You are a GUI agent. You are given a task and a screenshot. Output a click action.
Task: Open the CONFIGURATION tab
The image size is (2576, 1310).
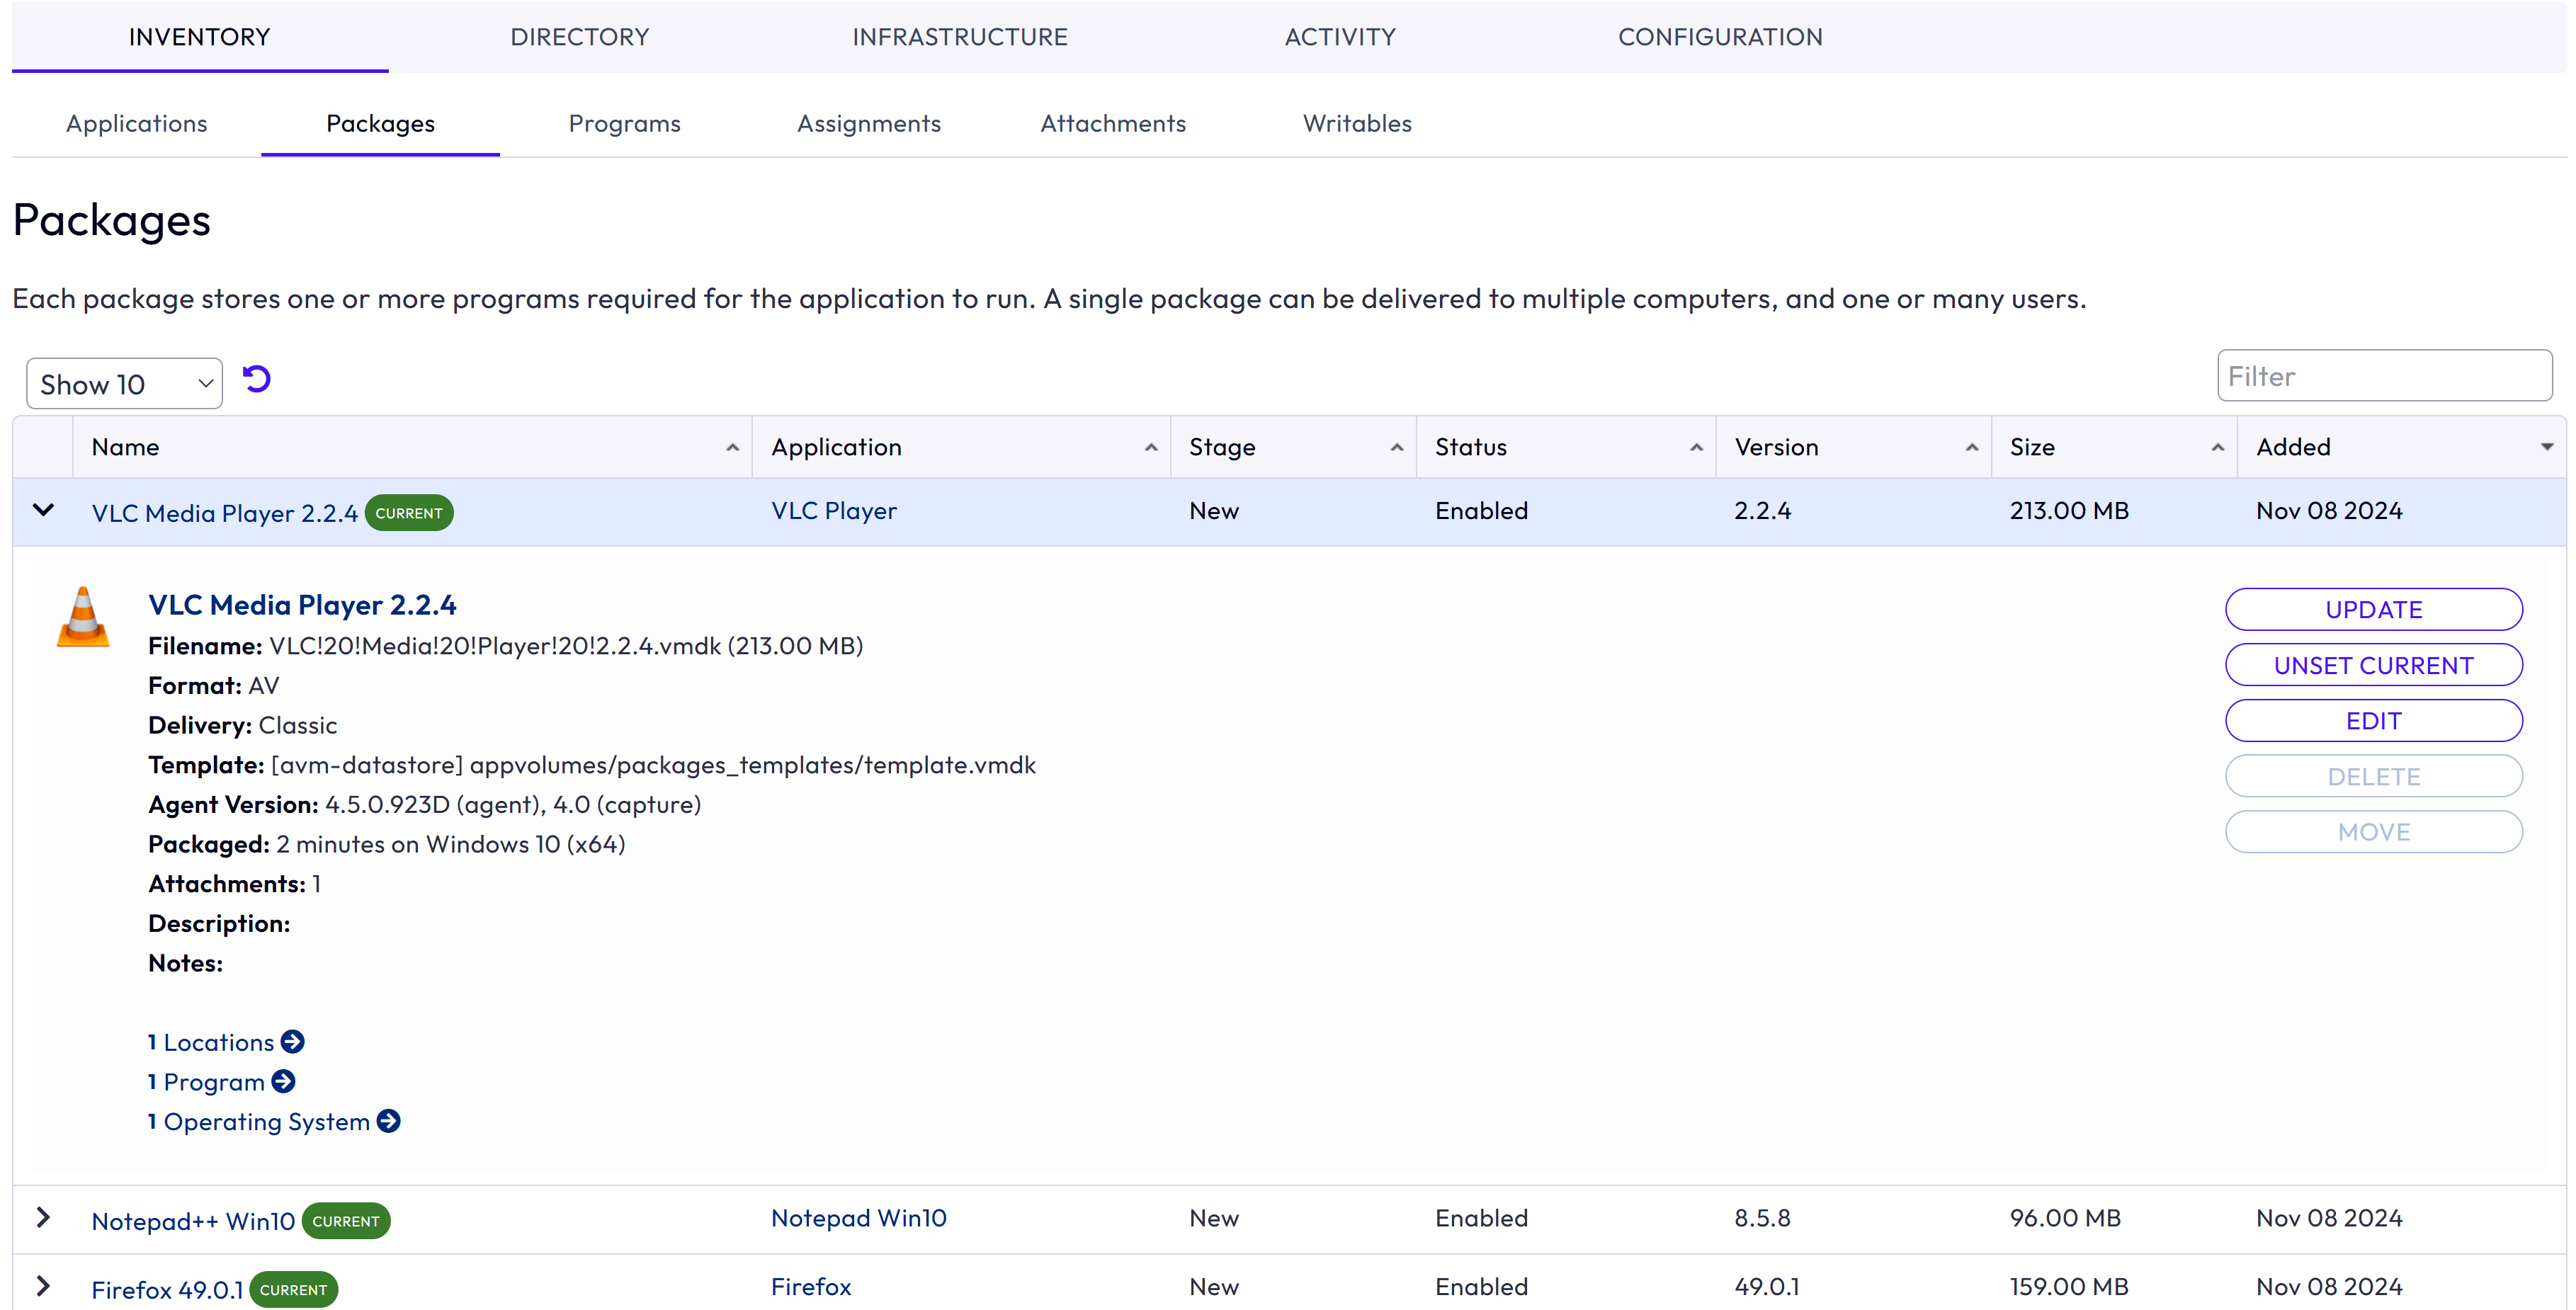coord(1720,37)
